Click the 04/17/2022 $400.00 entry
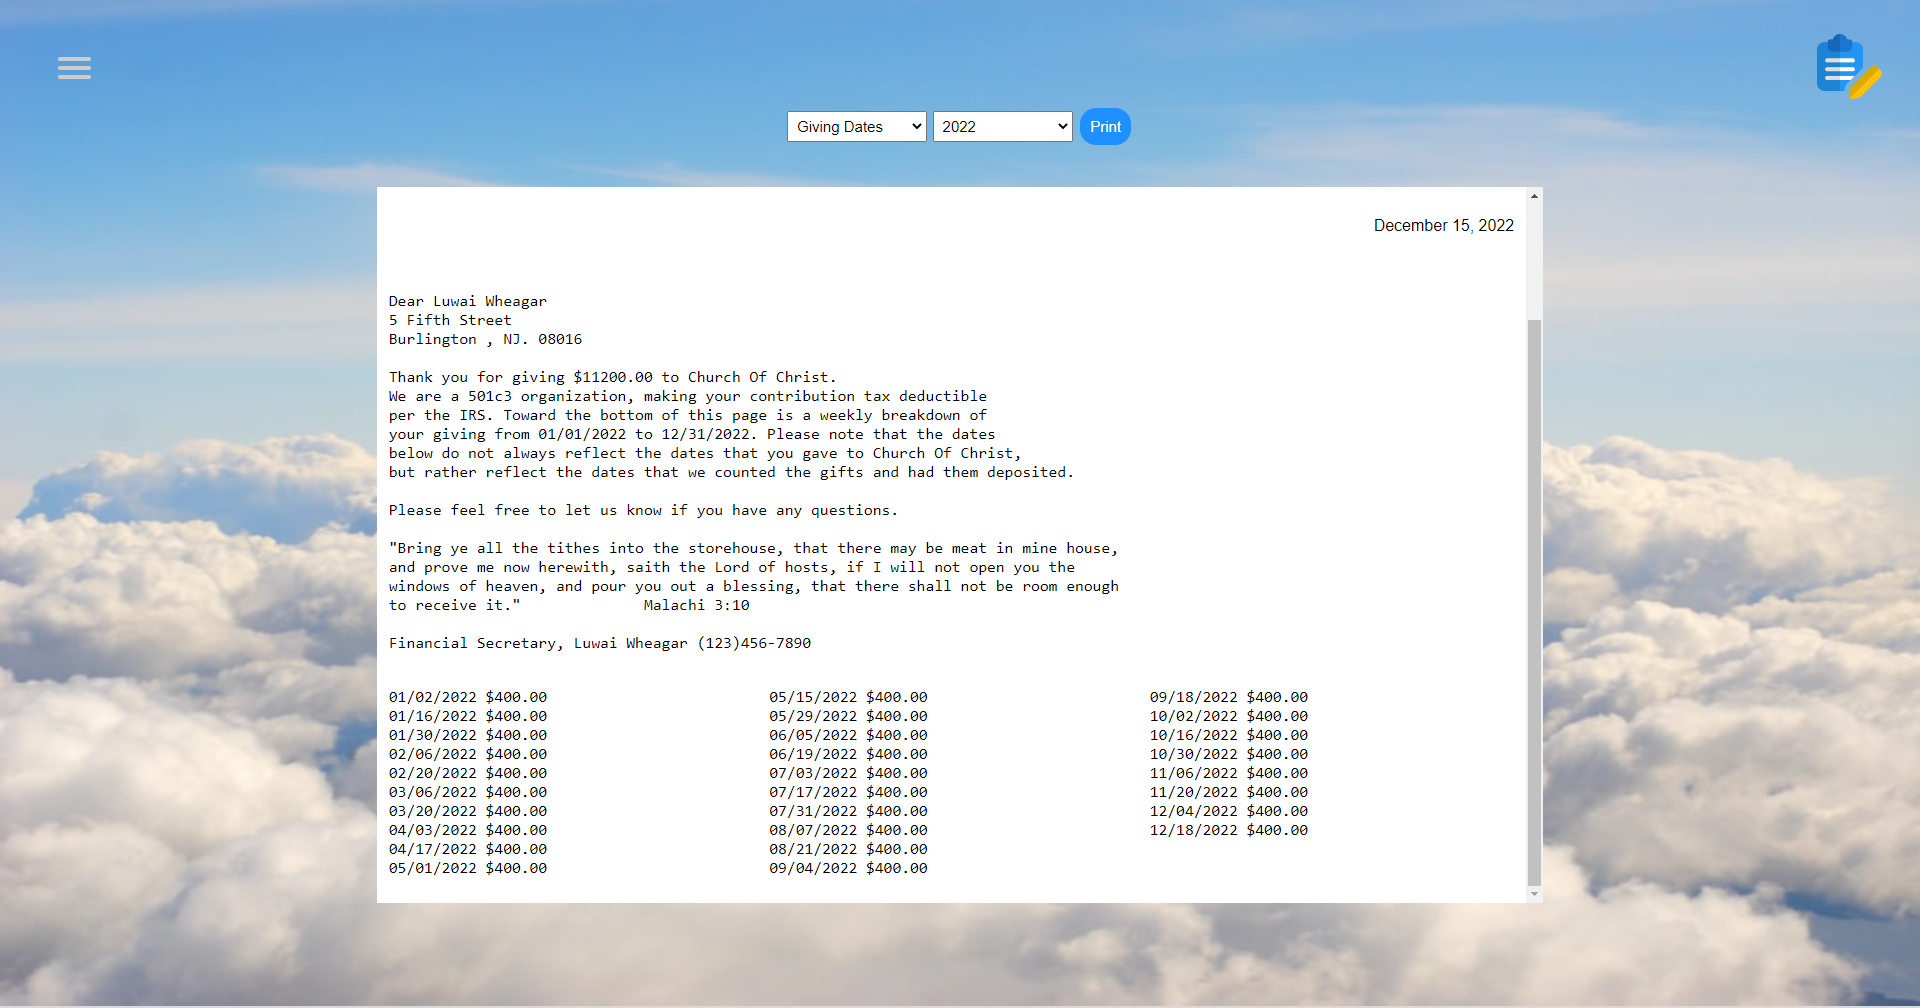The height and width of the screenshot is (1008, 1920). tap(468, 849)
